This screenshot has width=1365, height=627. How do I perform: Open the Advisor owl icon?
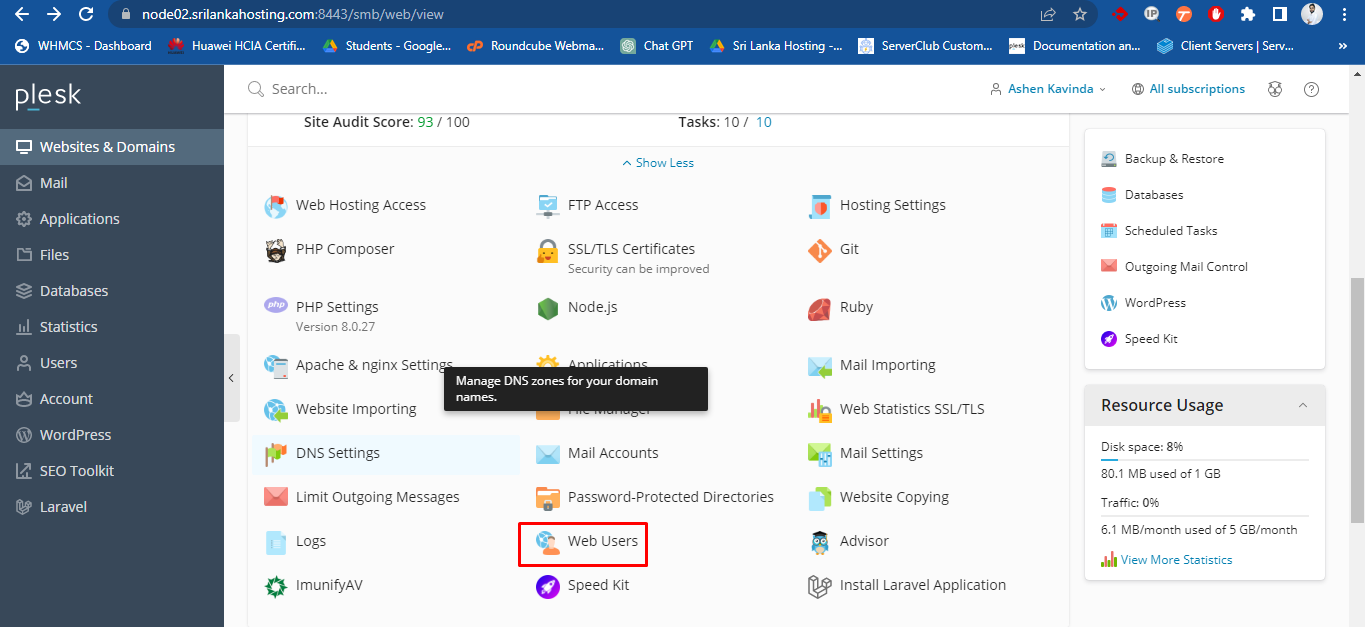[x=820, y=542]
